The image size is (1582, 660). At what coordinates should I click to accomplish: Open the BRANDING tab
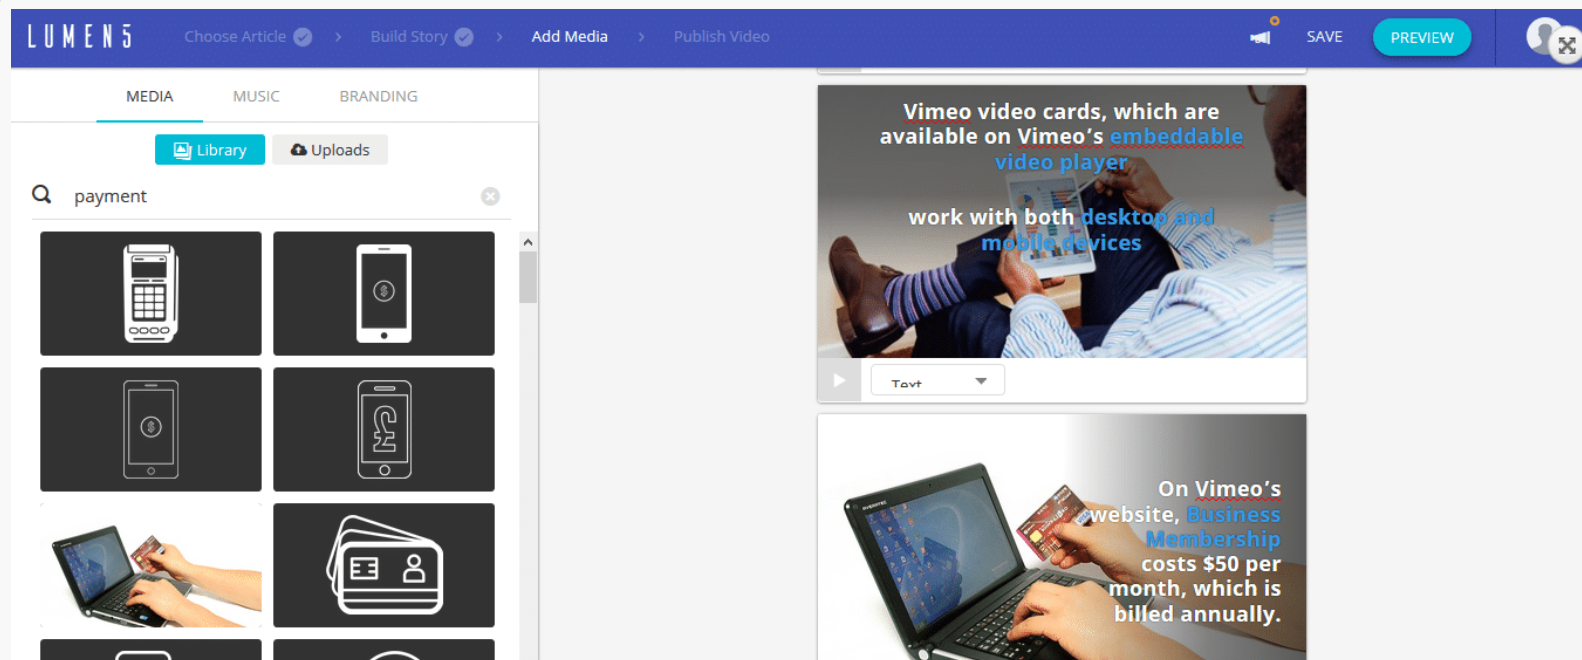point(379,96)
